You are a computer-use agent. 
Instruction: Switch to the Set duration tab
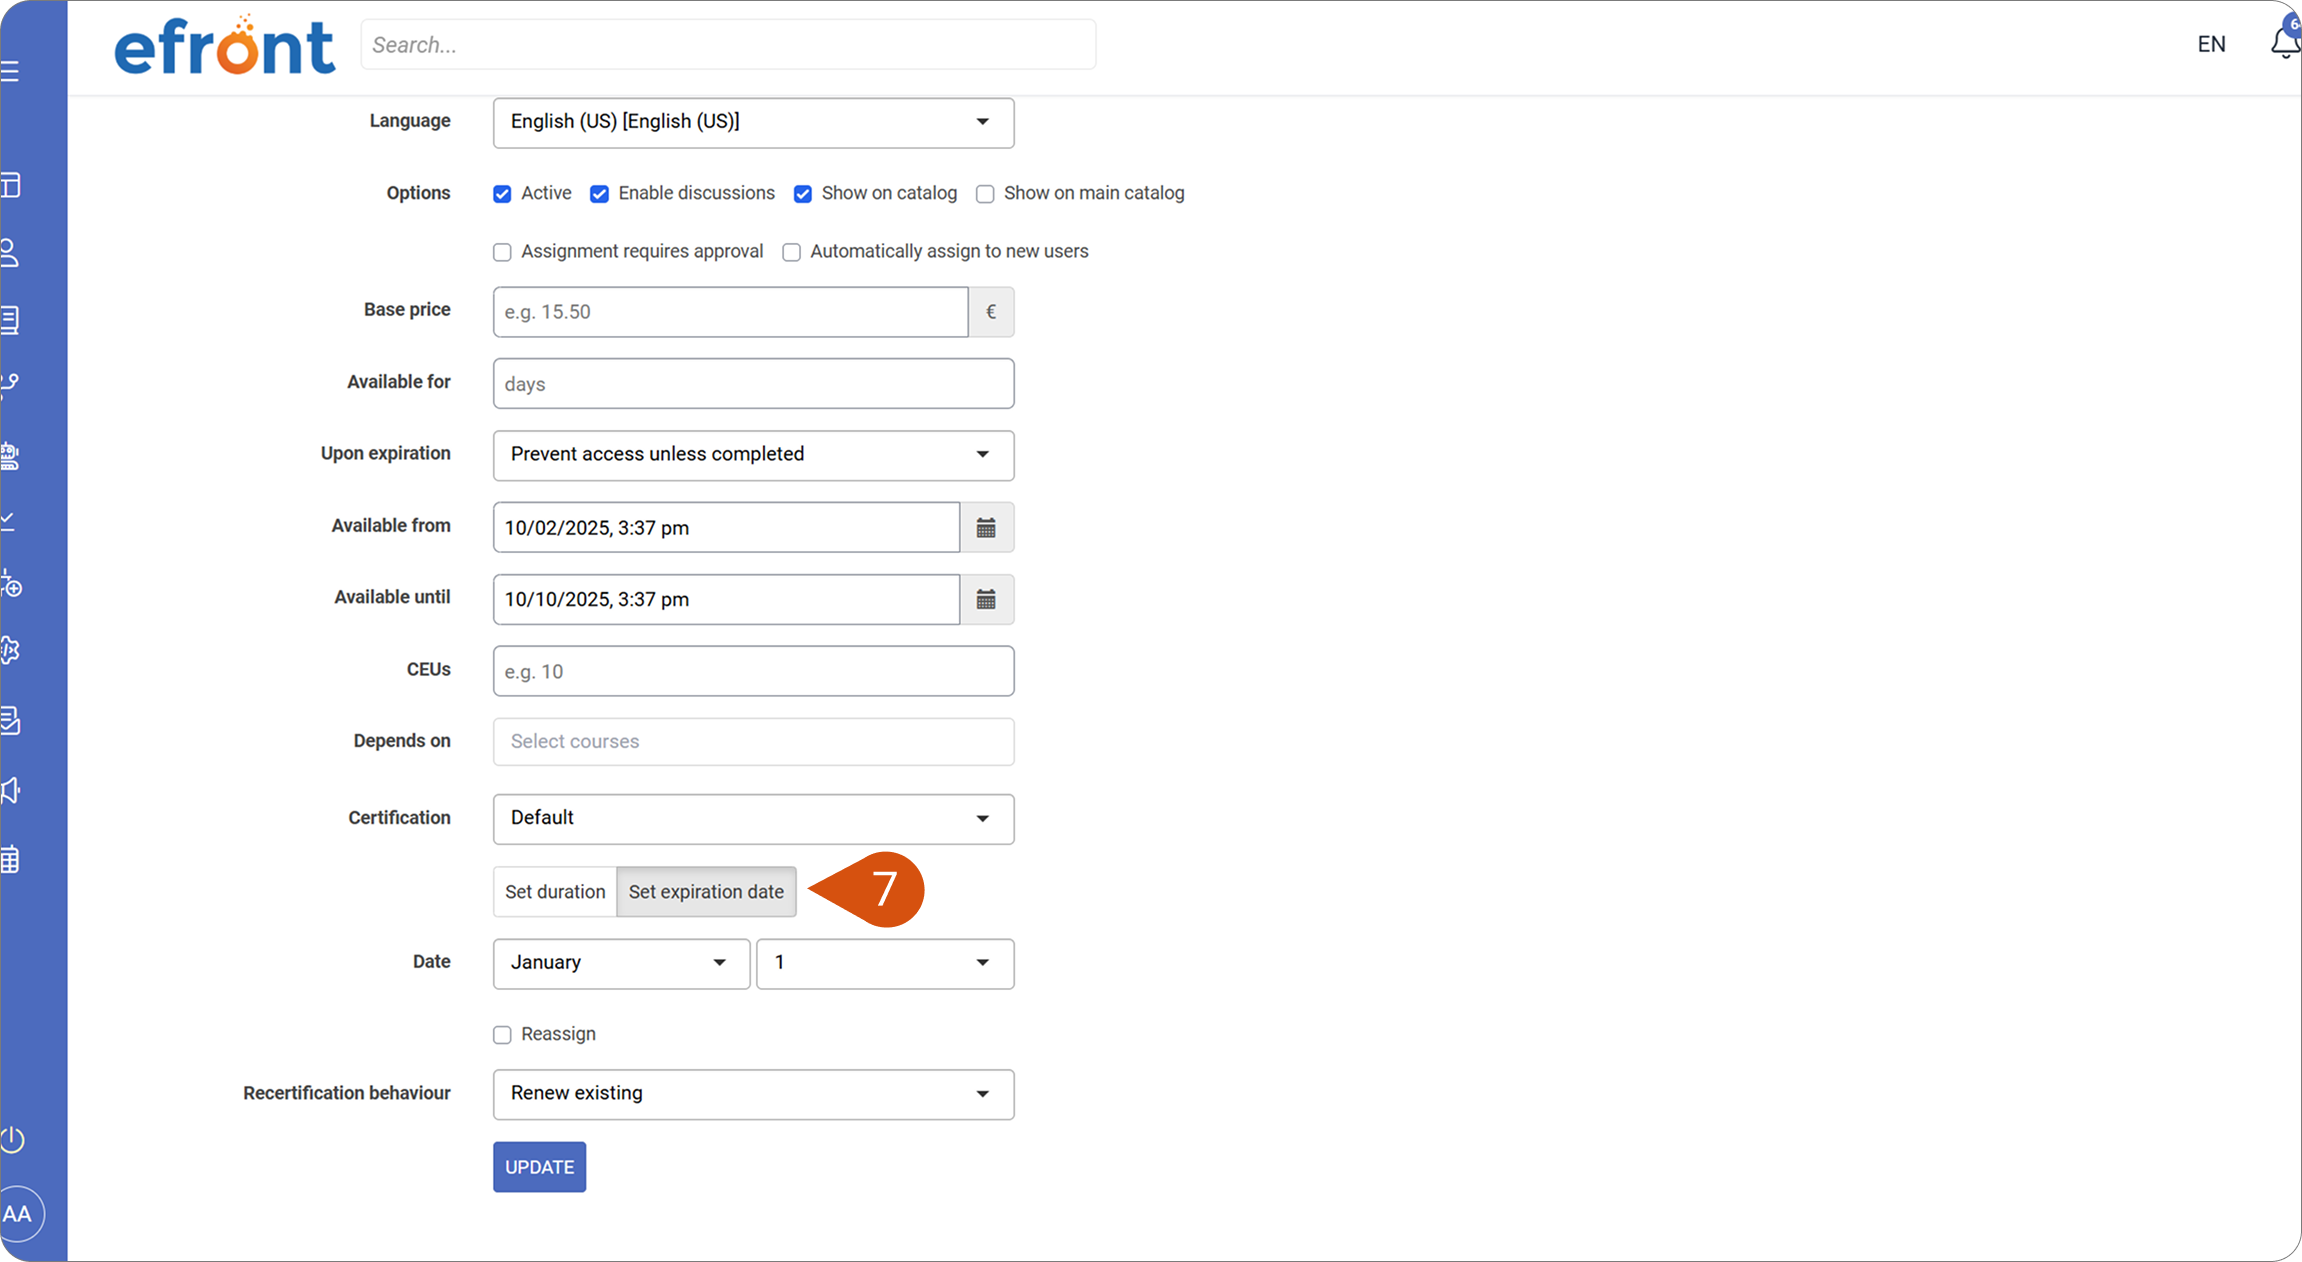coord(555,891)
